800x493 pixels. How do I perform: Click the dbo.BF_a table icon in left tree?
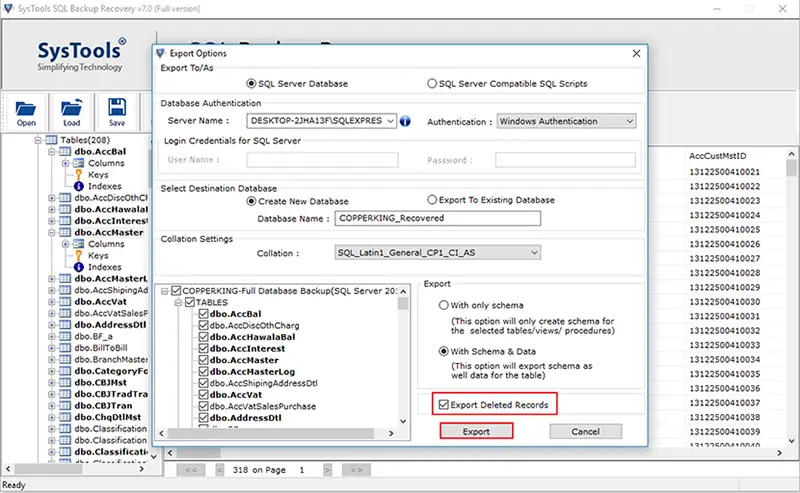point(65,336)
